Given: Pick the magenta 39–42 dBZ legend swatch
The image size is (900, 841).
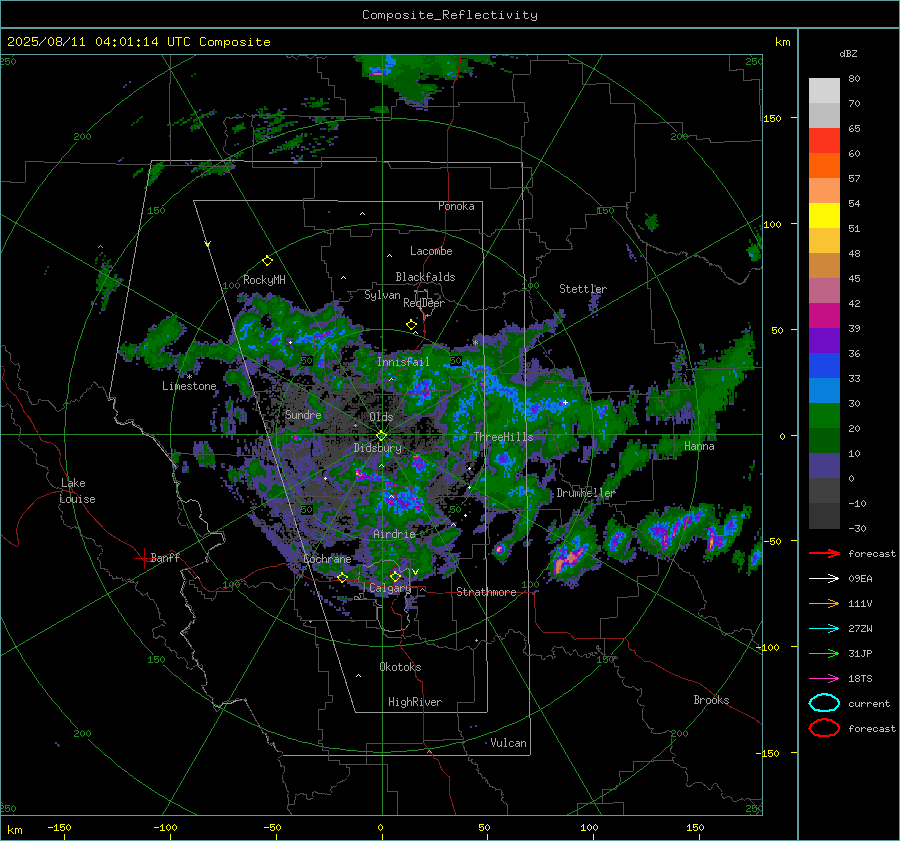Looking at the screenshot, I should point(824,315).
